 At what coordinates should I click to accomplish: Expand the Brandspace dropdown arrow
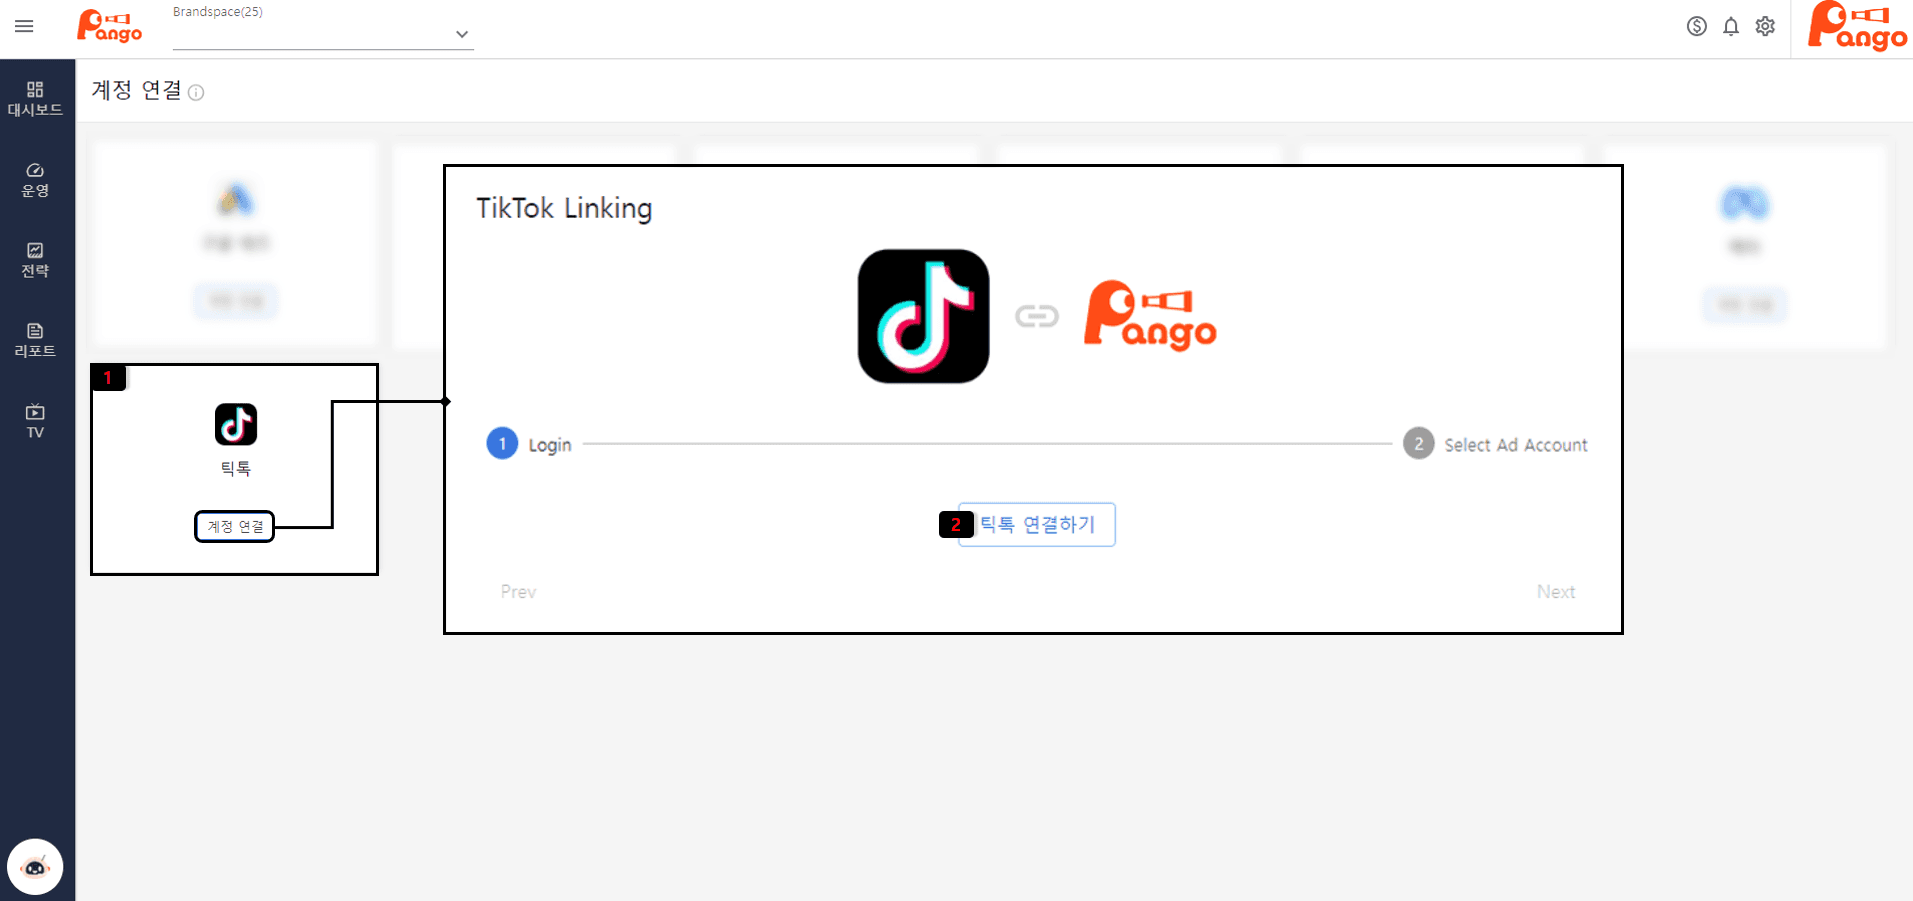(461, 34)
